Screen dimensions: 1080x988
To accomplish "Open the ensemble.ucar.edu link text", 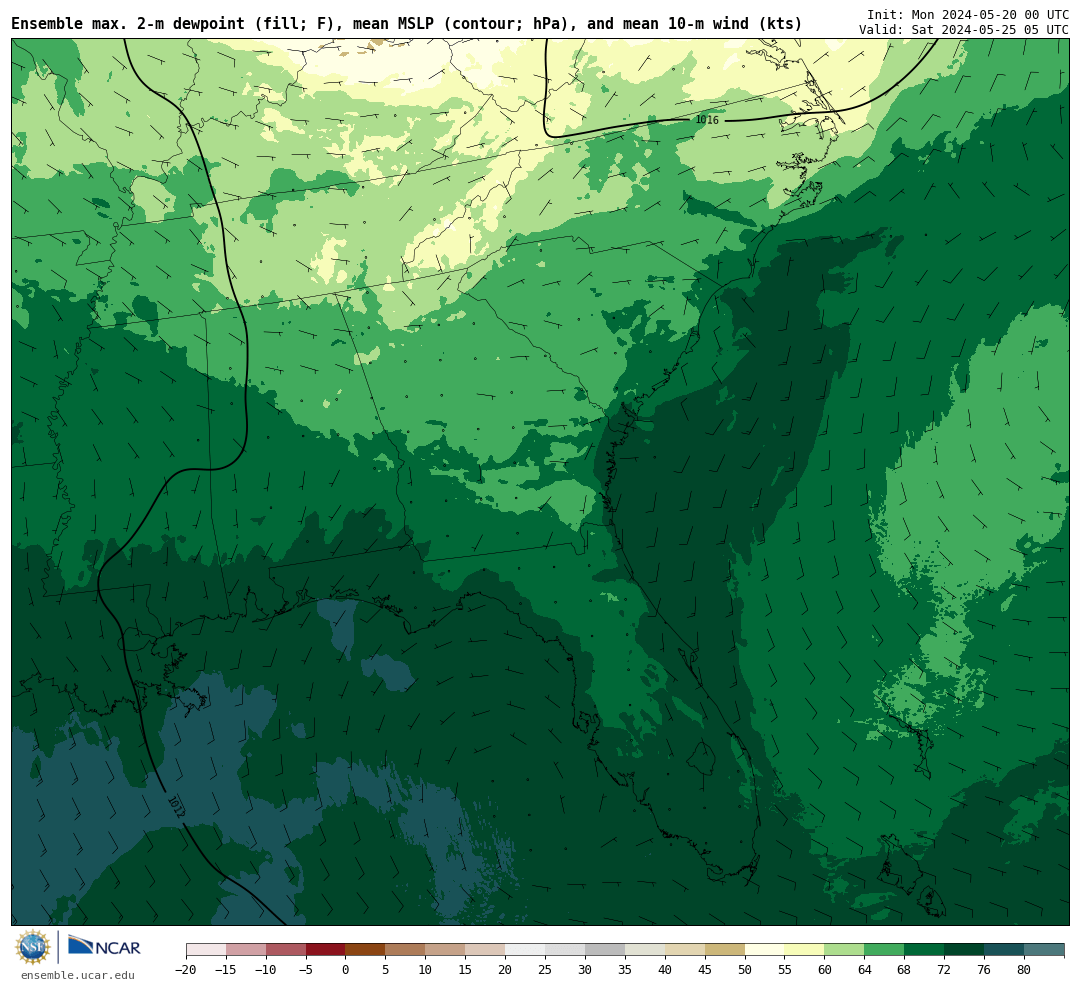I will click(x=78, y=975).
